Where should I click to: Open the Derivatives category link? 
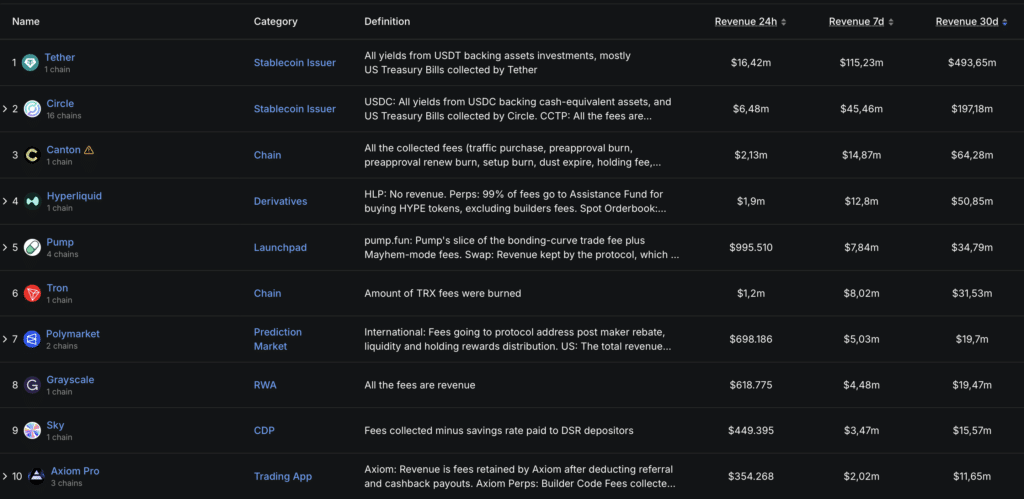click(x=280, y=201)
